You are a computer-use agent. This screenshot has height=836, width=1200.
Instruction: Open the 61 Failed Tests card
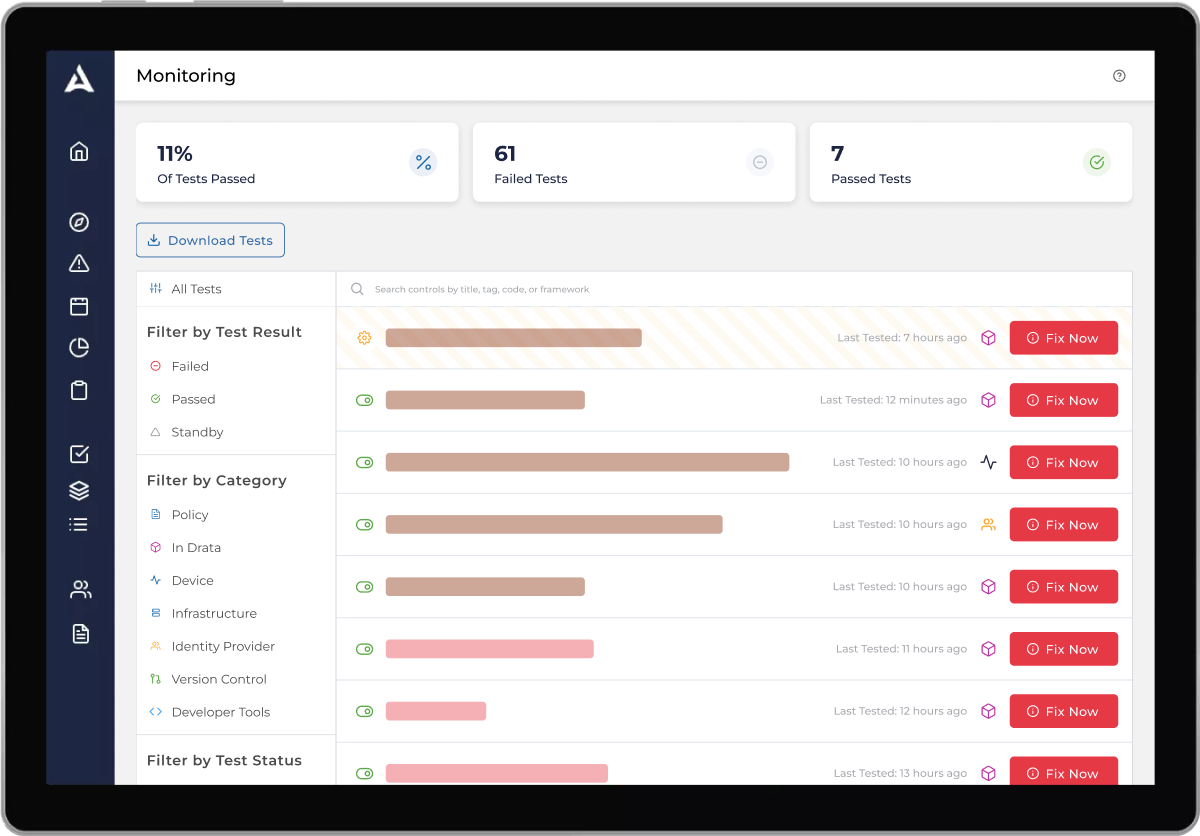(x=634, y=162)
